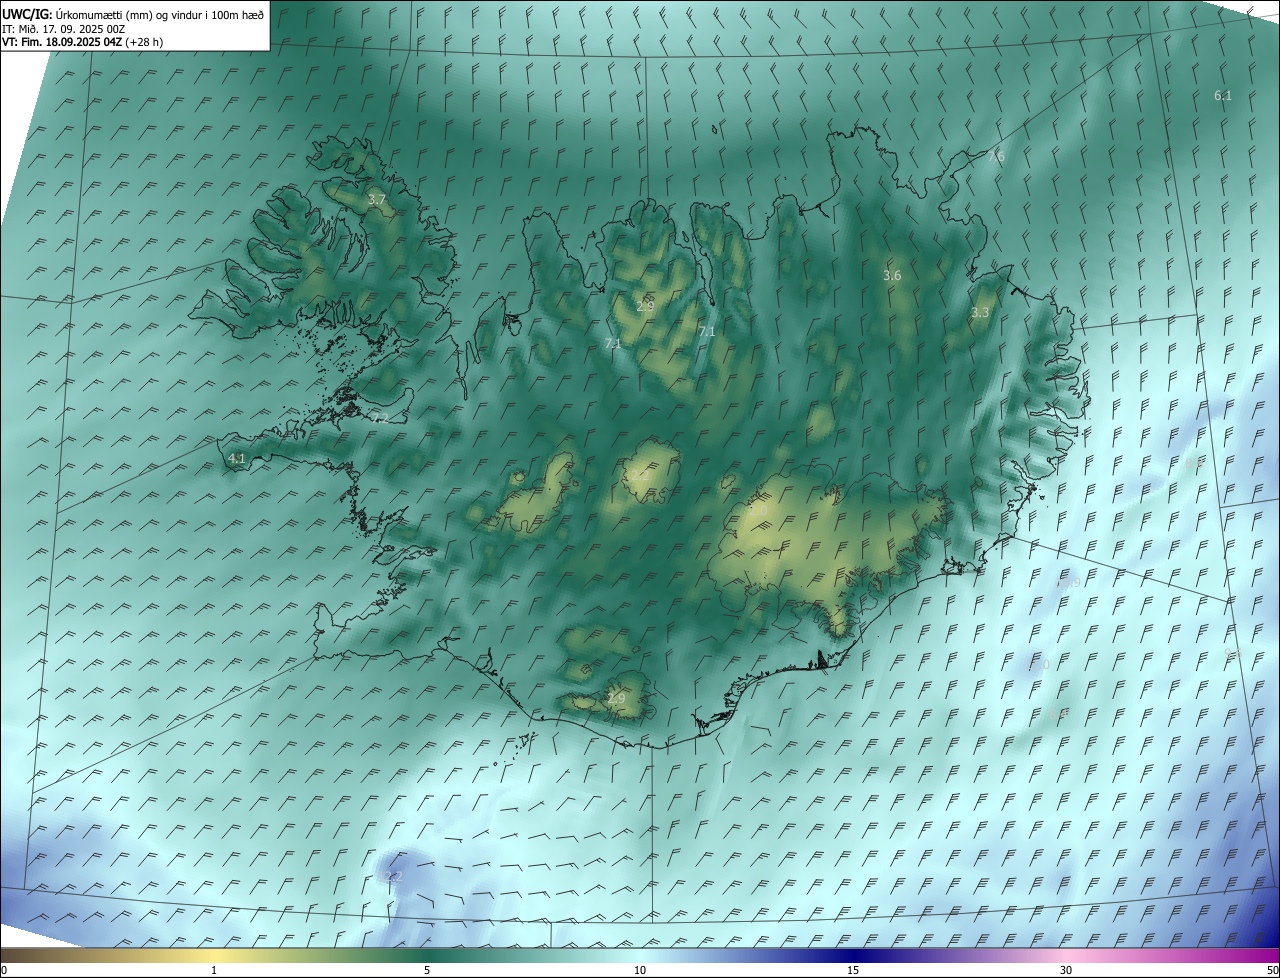Click the 2.9 value over the southern glacier
Screen dimensions: 1280x978
[616, 698]
